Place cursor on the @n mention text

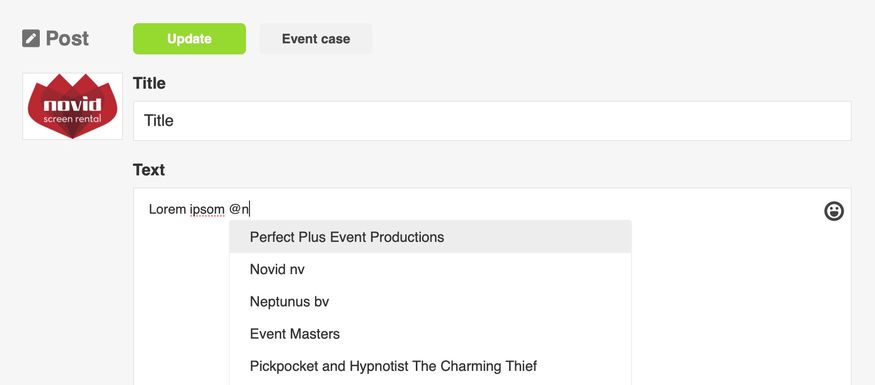pos(239,209)
